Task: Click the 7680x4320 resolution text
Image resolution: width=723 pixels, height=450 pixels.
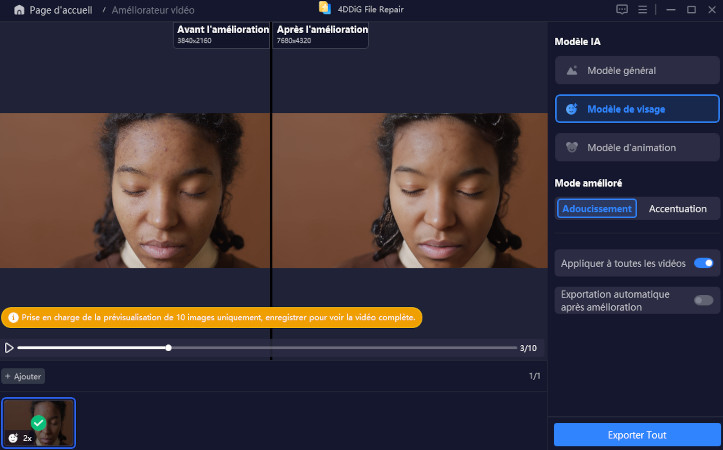Action: [x=294, y=41]
